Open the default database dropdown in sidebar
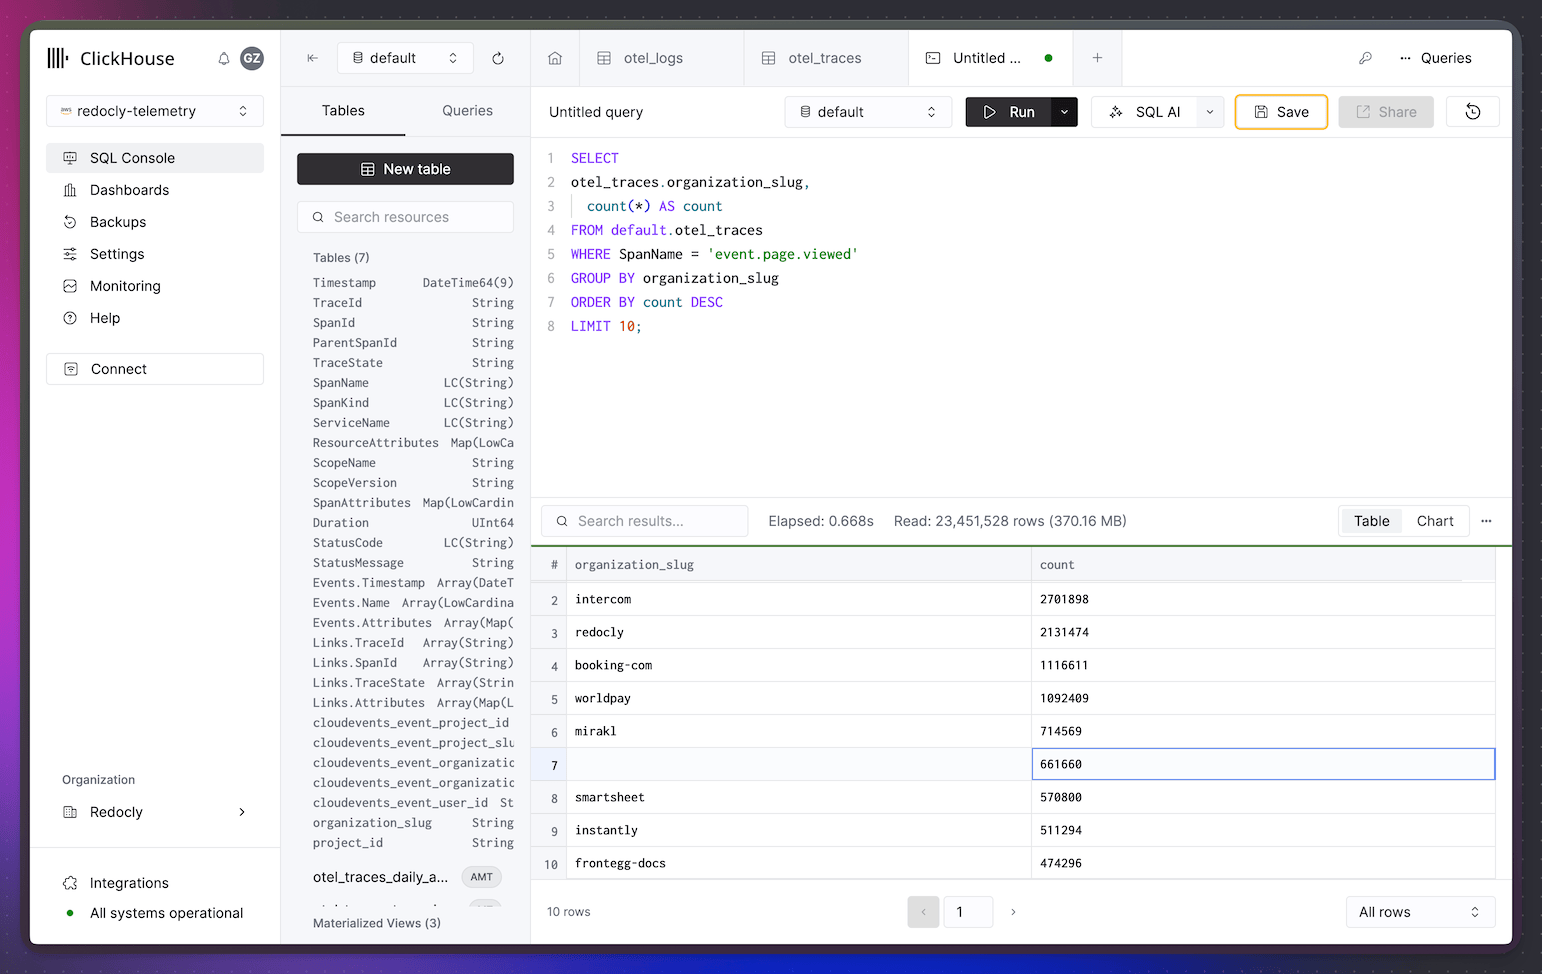This screenshot has width=1542, height=974. click(405, 58)
